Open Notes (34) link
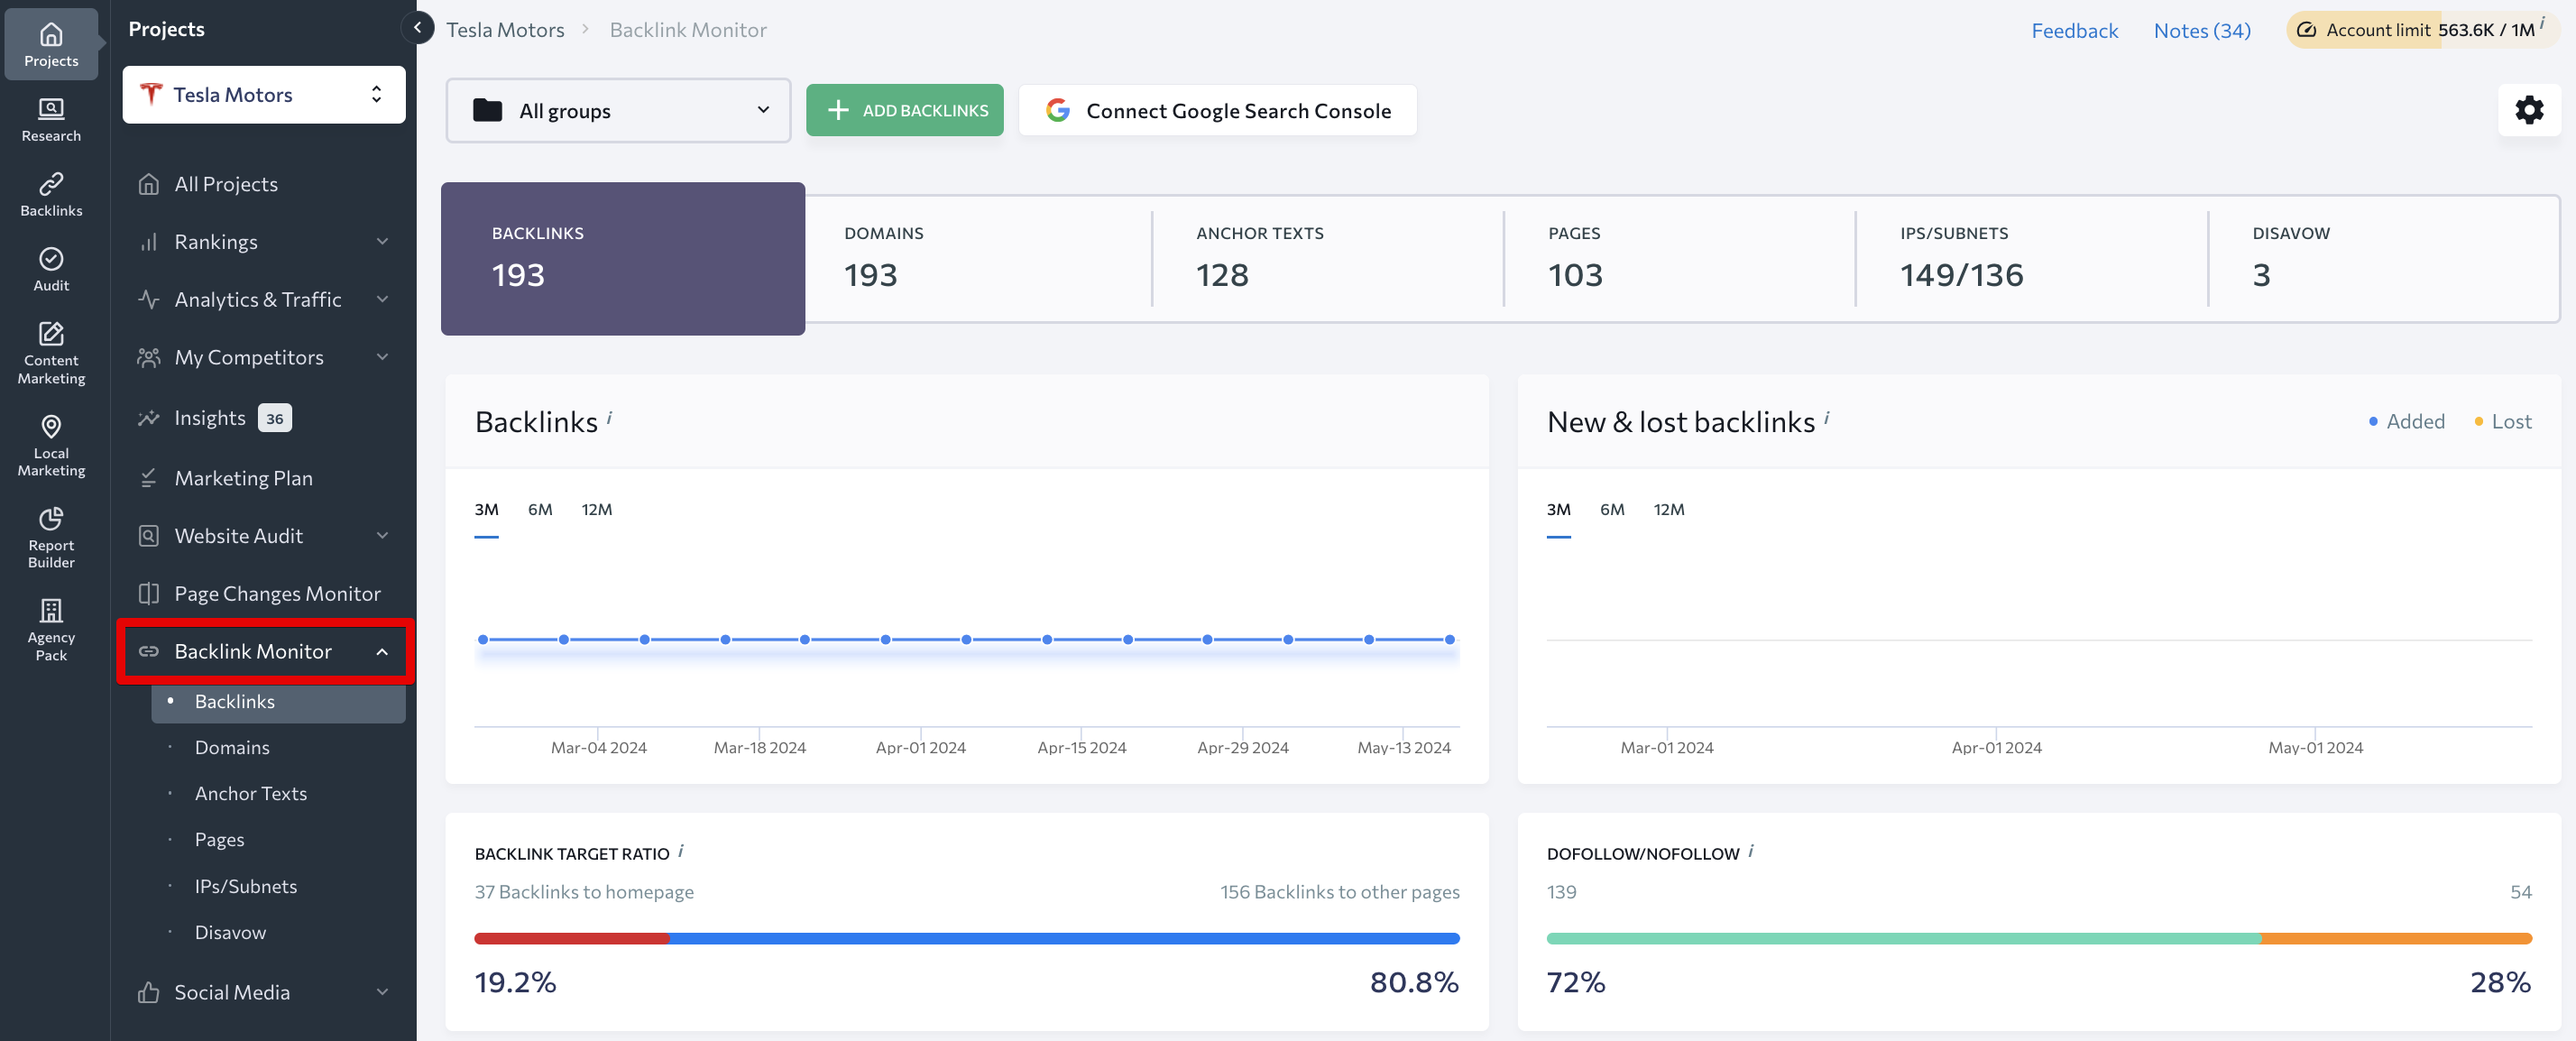This screenshot has height=1041, width=2576. [2201, 30]
